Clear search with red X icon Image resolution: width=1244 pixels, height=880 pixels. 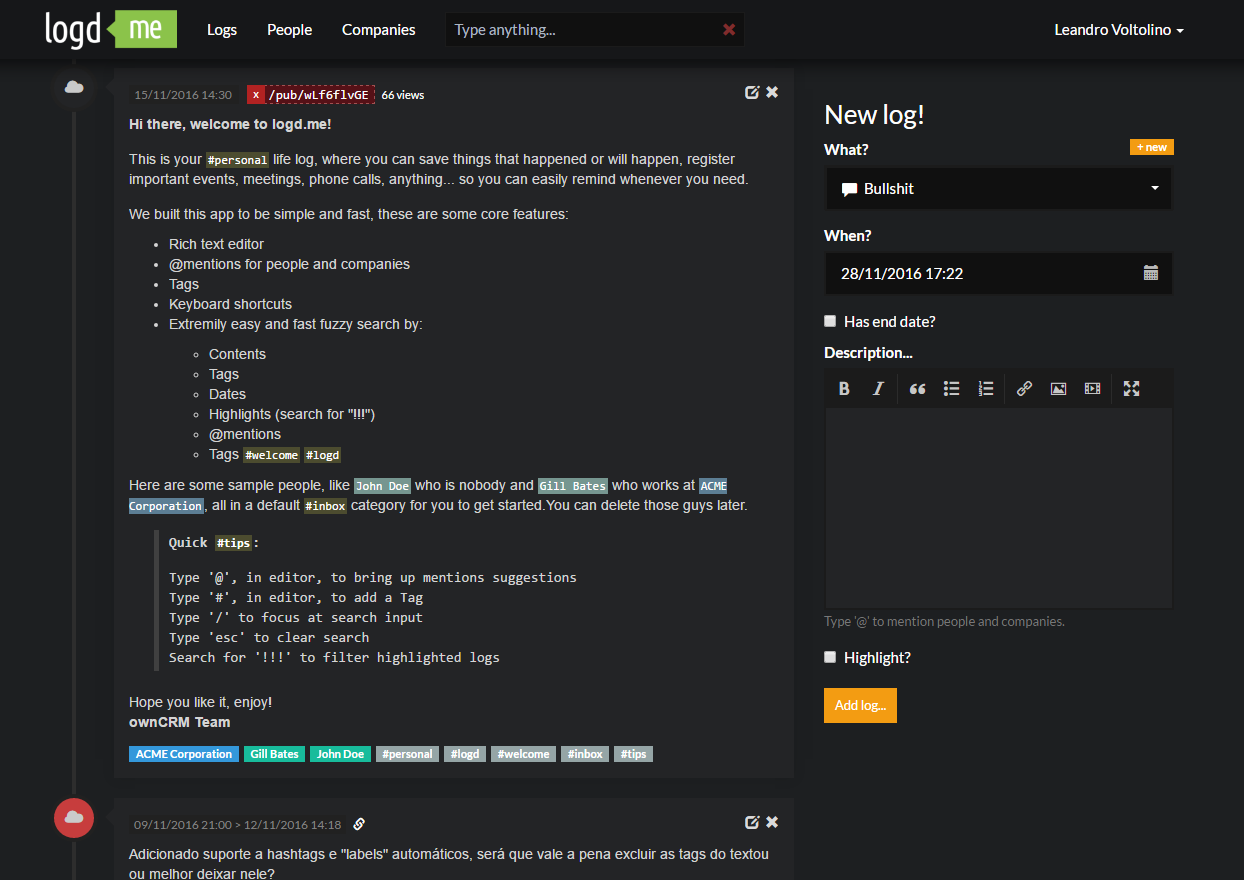click(729, 30)
